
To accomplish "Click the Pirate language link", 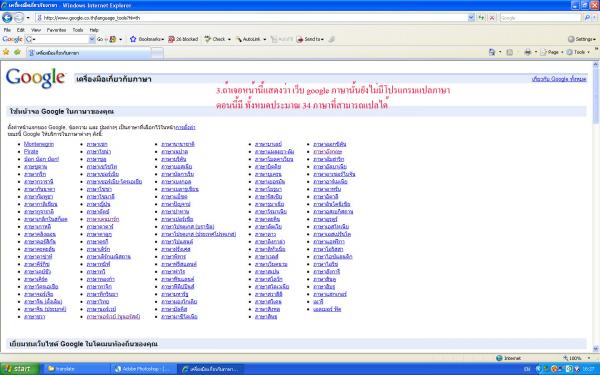I will coord(31,152).
